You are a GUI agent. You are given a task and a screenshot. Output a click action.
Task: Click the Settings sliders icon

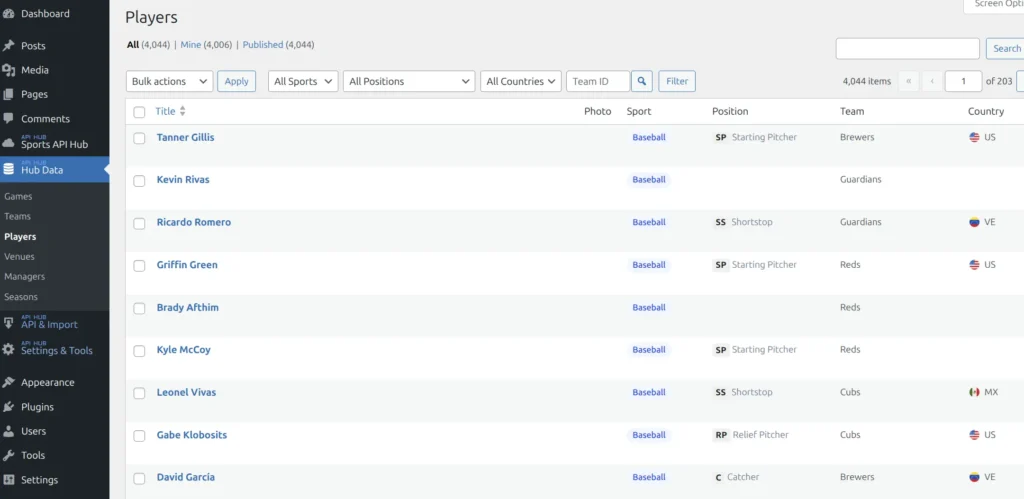coord(8,479)
